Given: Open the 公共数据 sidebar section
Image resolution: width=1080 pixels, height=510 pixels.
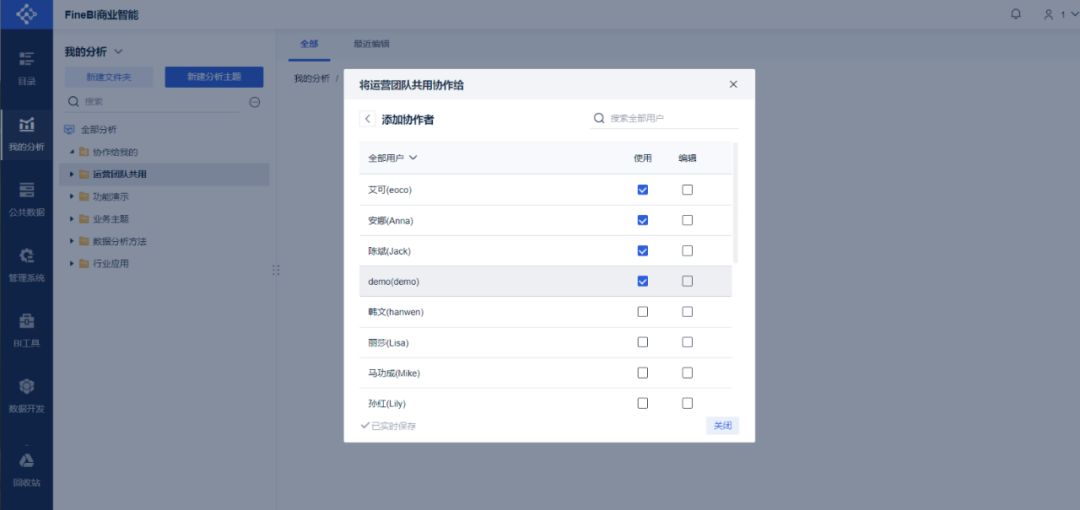Looking at the screenshot, I should 26,200.
